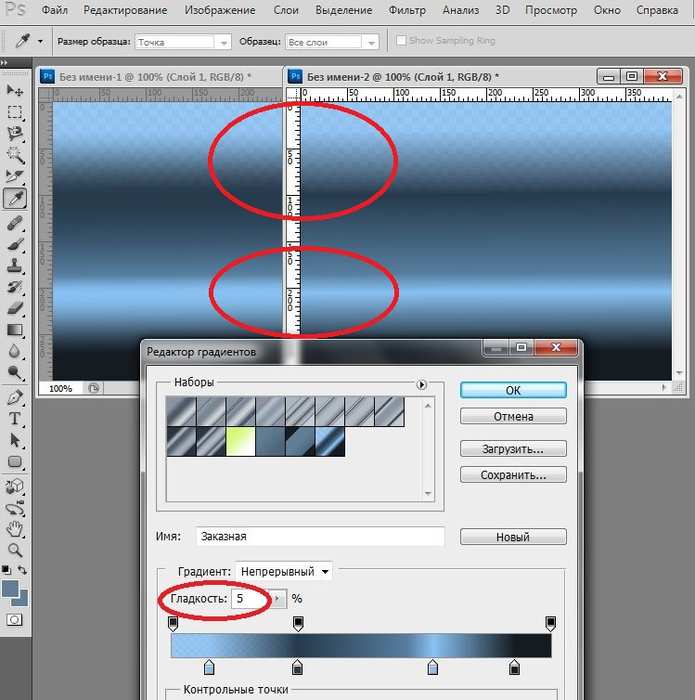
Task: Select the Blur tool
Action: pos(15,351)
